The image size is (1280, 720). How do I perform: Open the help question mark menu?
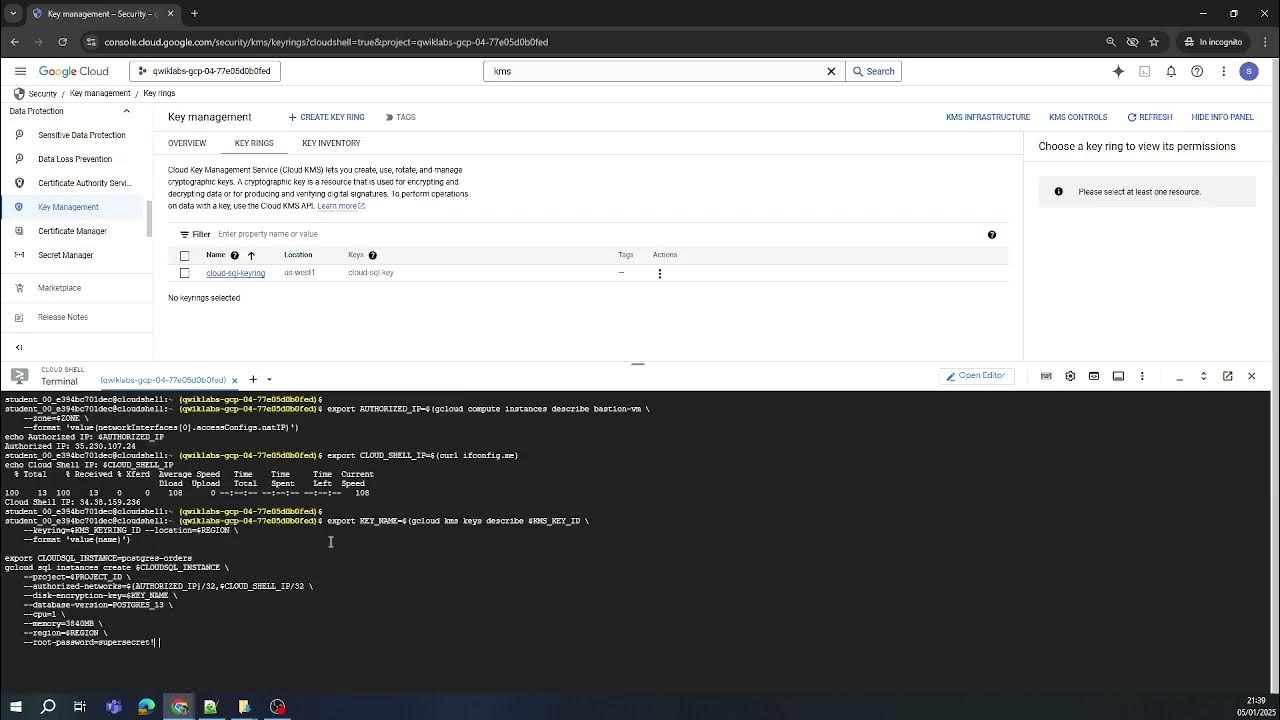coord(1197,71)
